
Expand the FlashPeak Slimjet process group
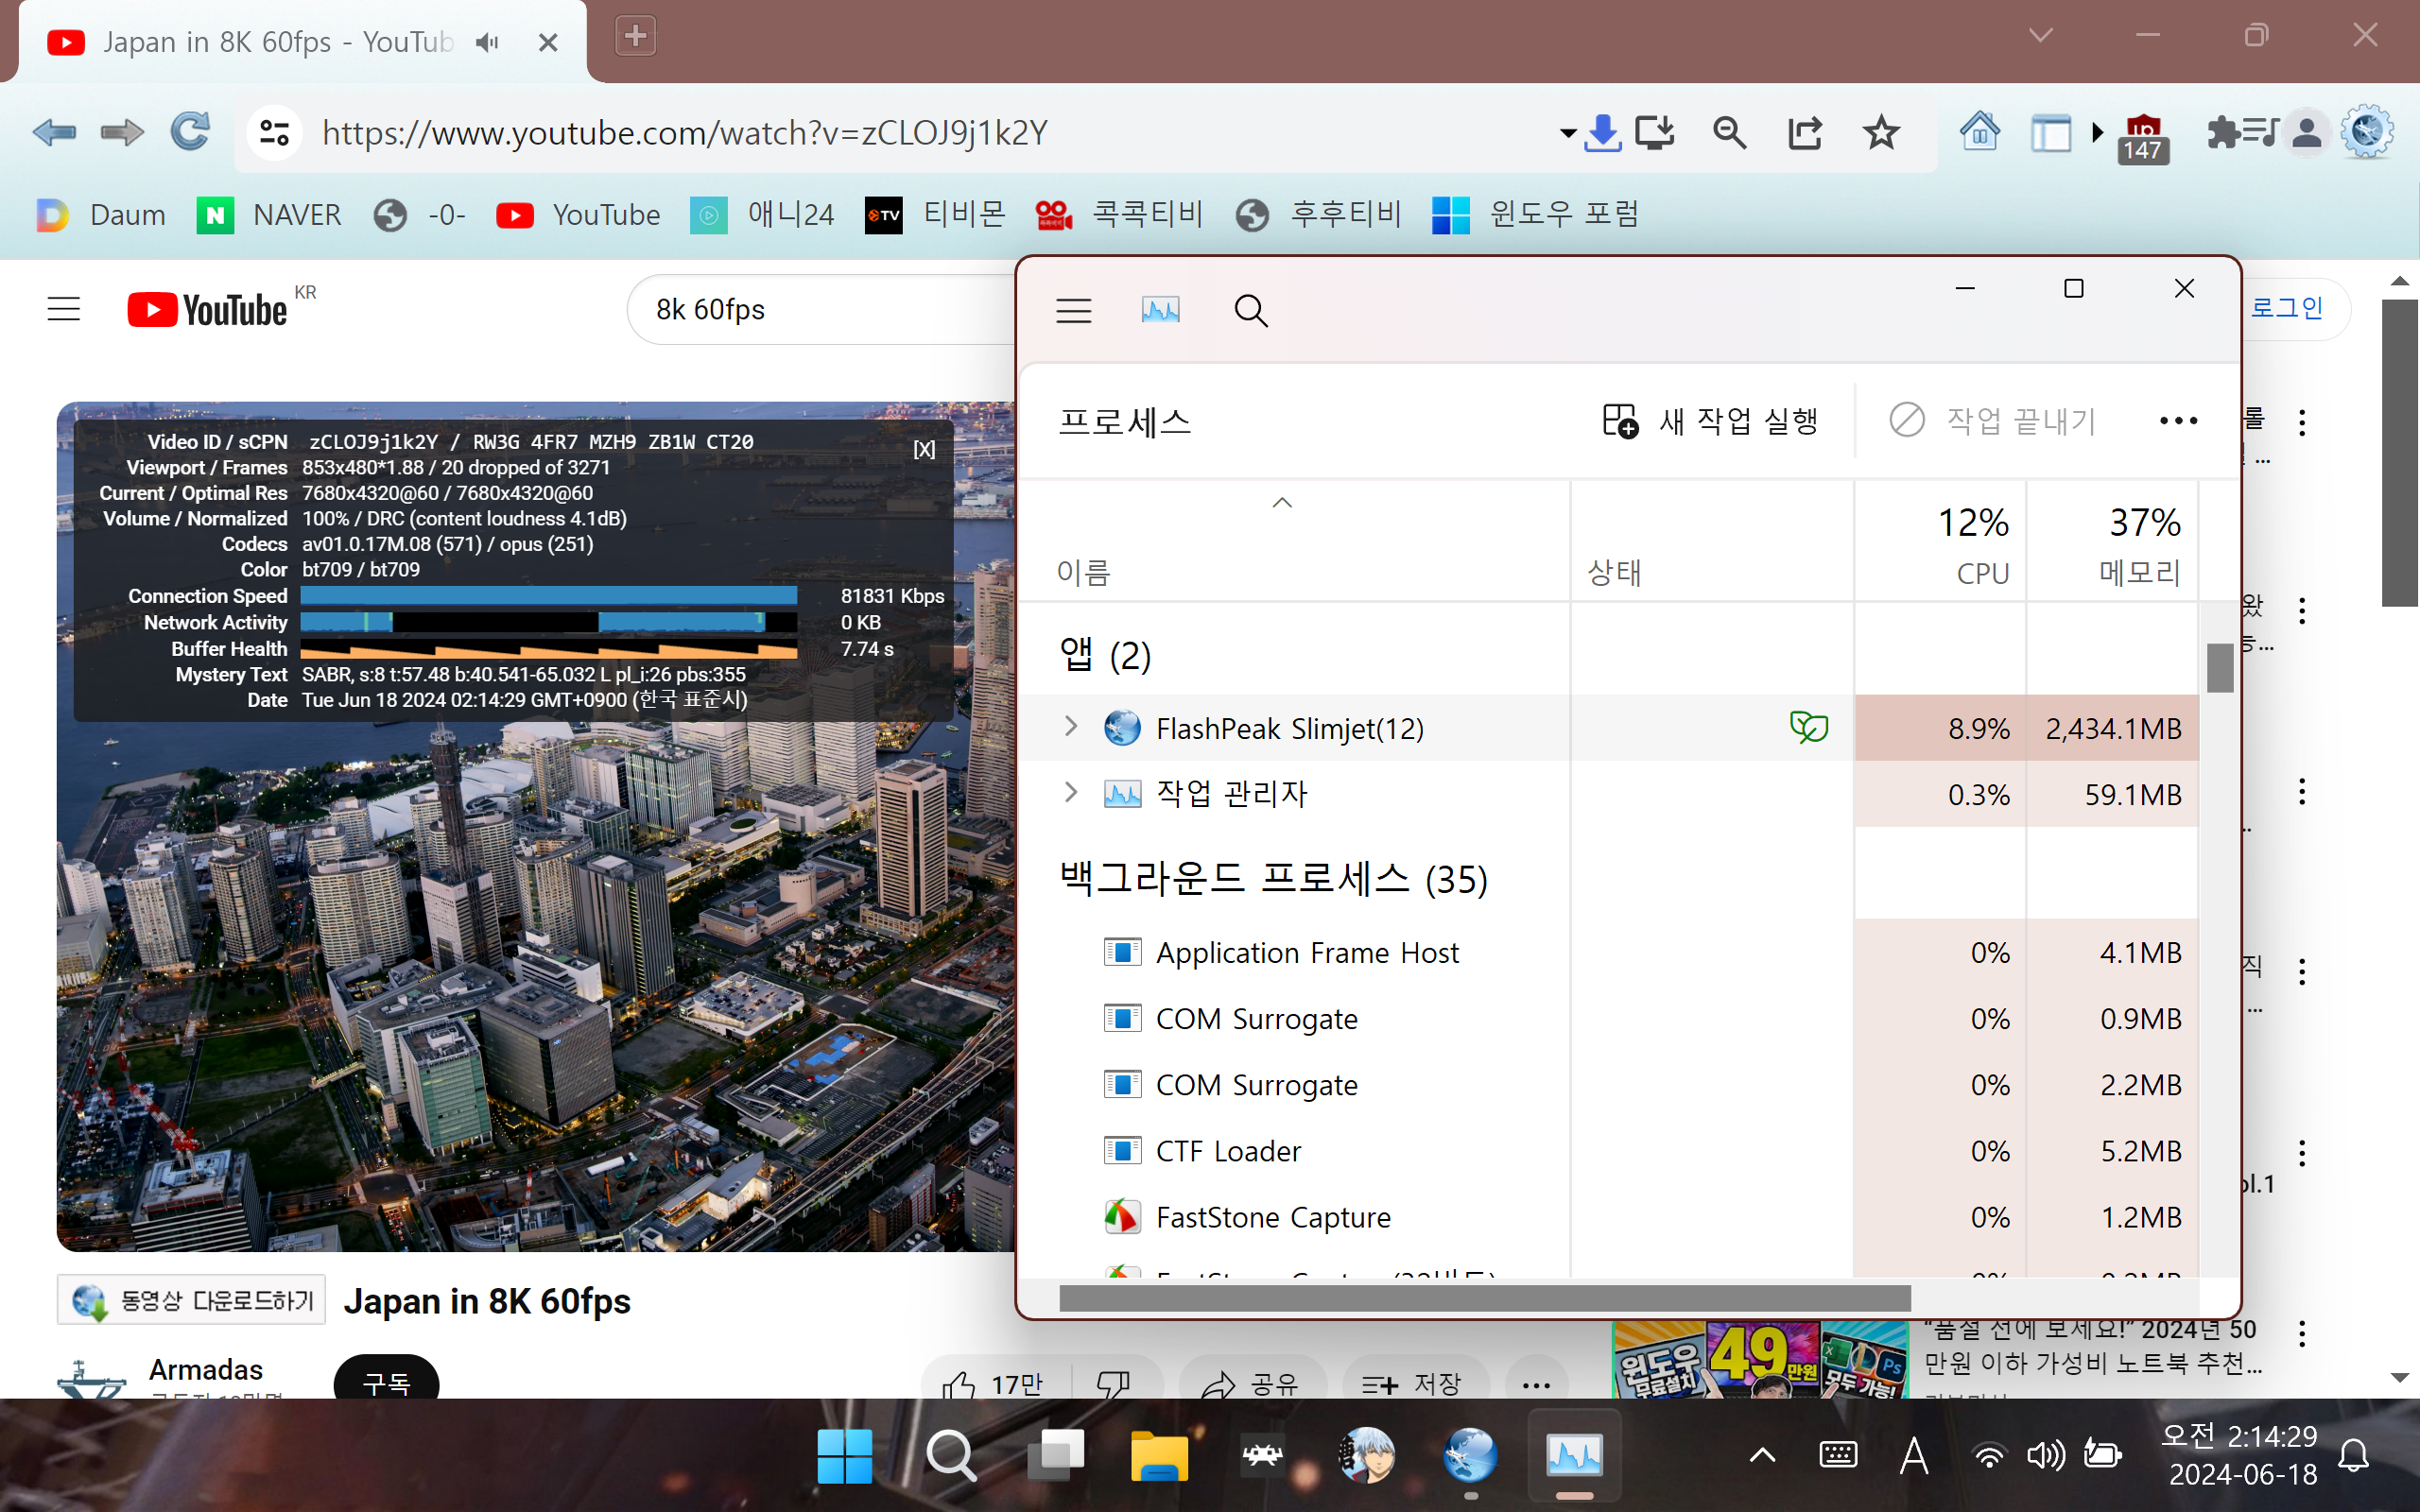coord(1071,727)
